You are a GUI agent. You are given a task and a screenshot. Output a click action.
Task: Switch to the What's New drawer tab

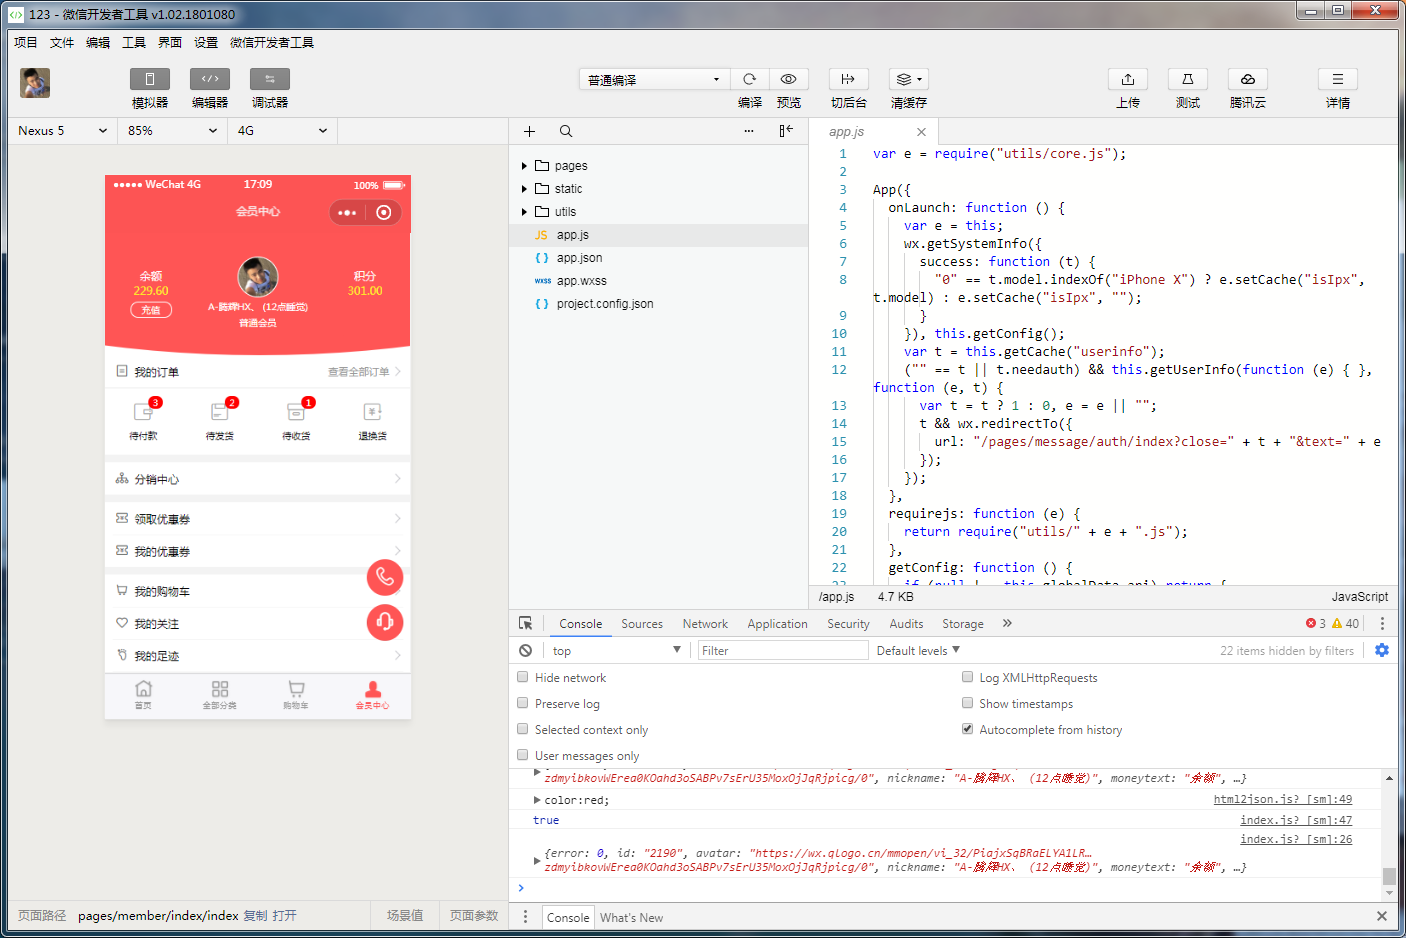631,917
